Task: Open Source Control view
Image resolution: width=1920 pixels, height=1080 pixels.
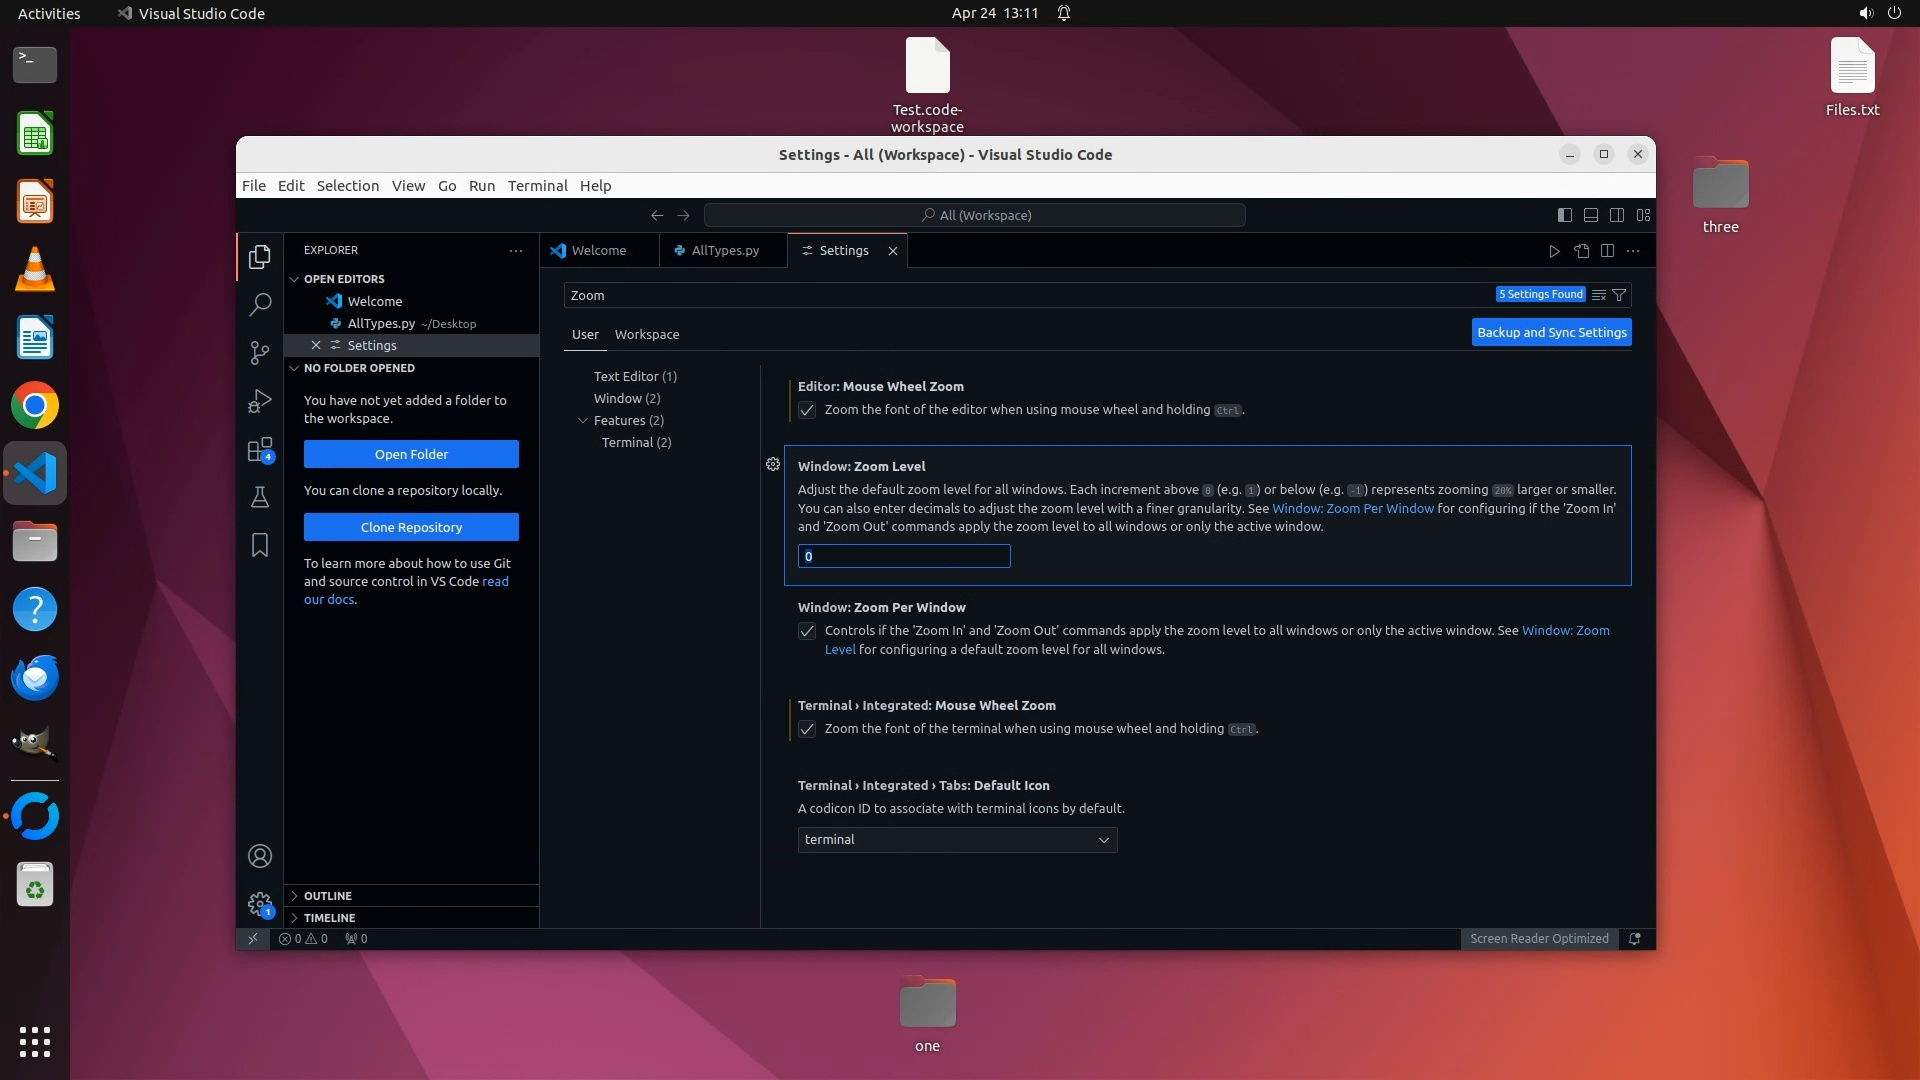Action: (260, 352)
